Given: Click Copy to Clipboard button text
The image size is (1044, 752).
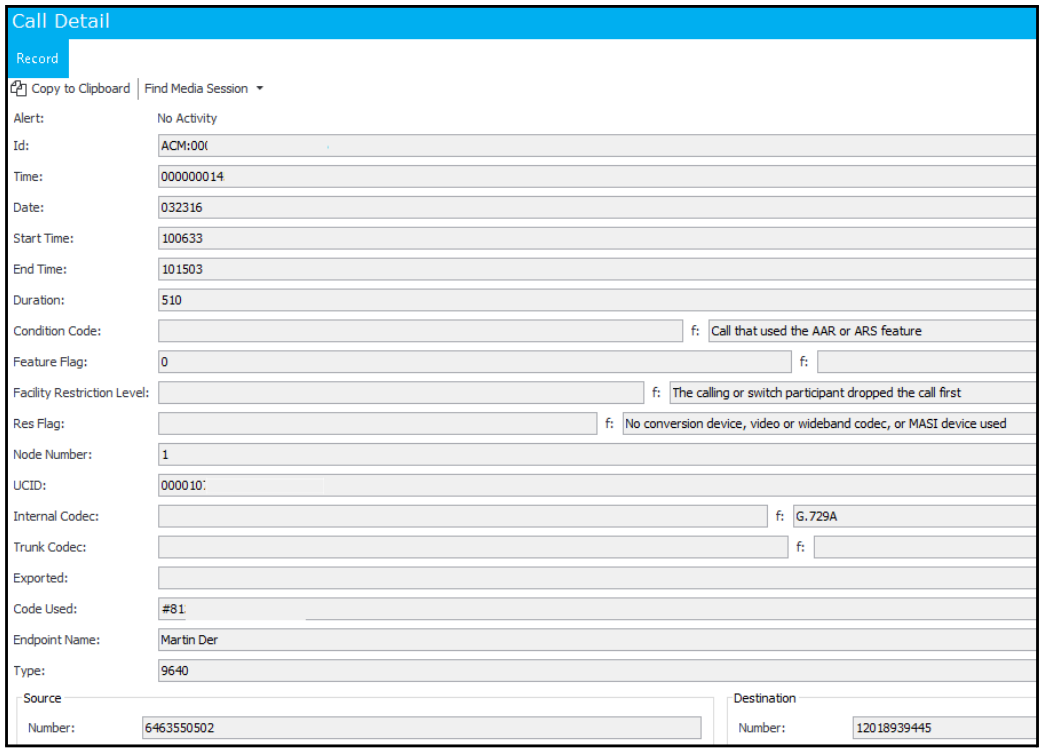Looking at the screenshot, I should coord(81,89).
